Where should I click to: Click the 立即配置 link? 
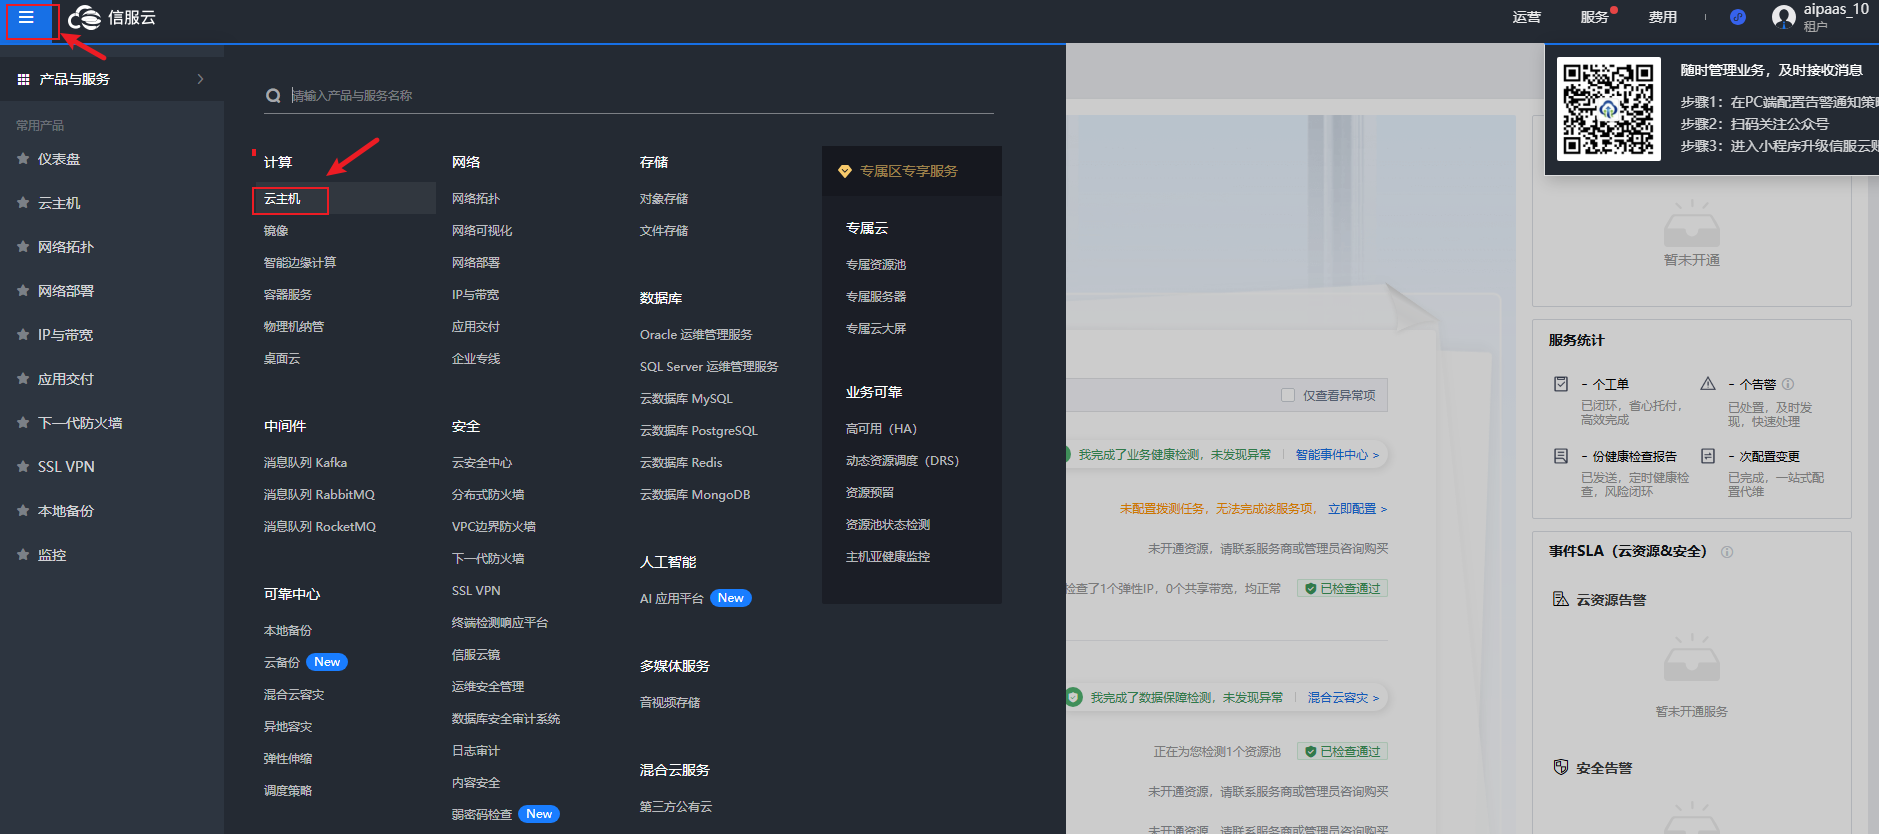1357,509
